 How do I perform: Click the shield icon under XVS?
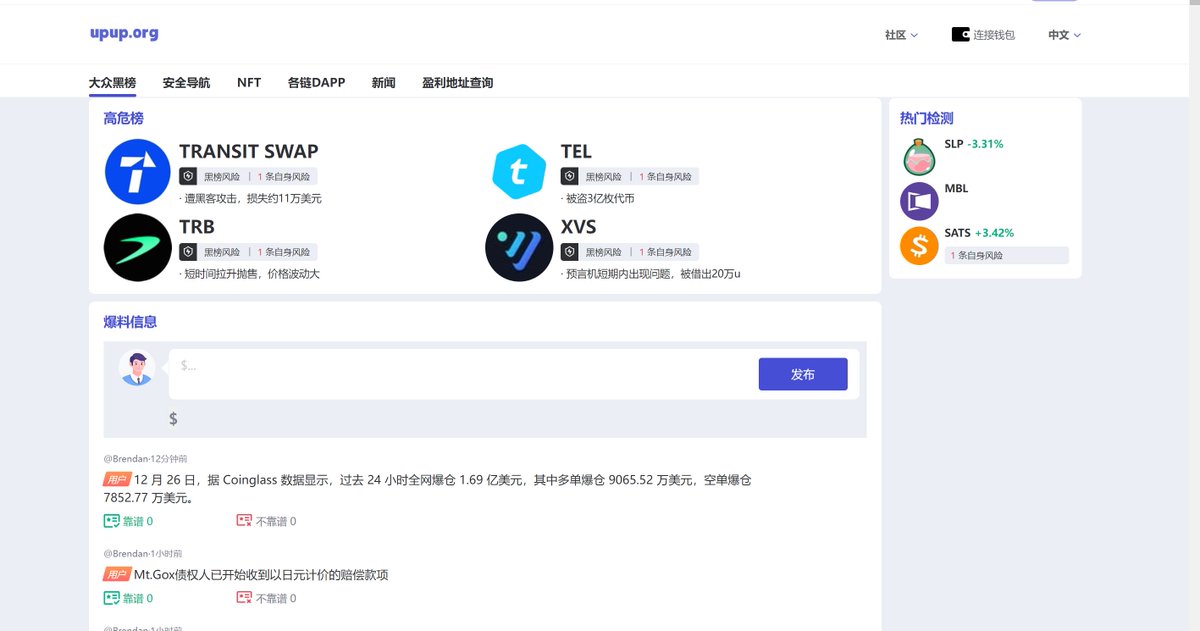click(569, 252)
